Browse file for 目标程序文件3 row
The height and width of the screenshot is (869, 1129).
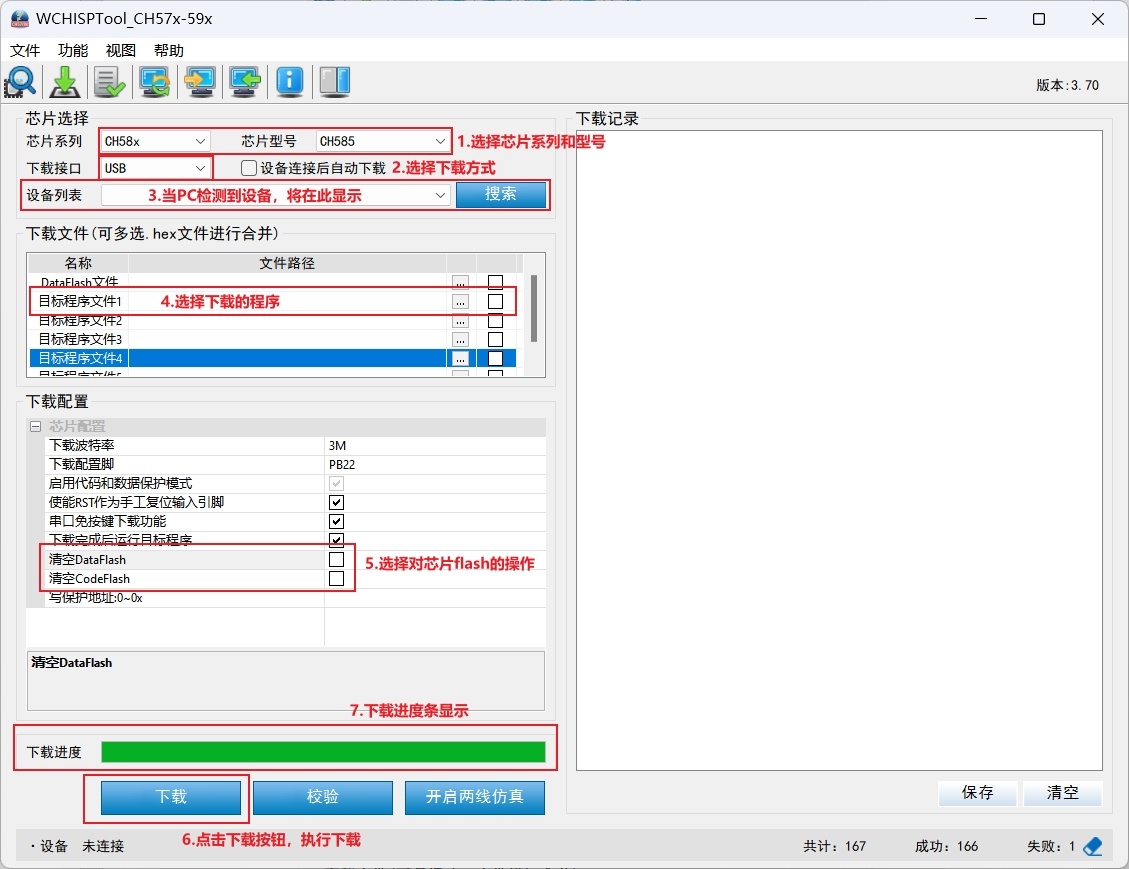tap(460, 339)
